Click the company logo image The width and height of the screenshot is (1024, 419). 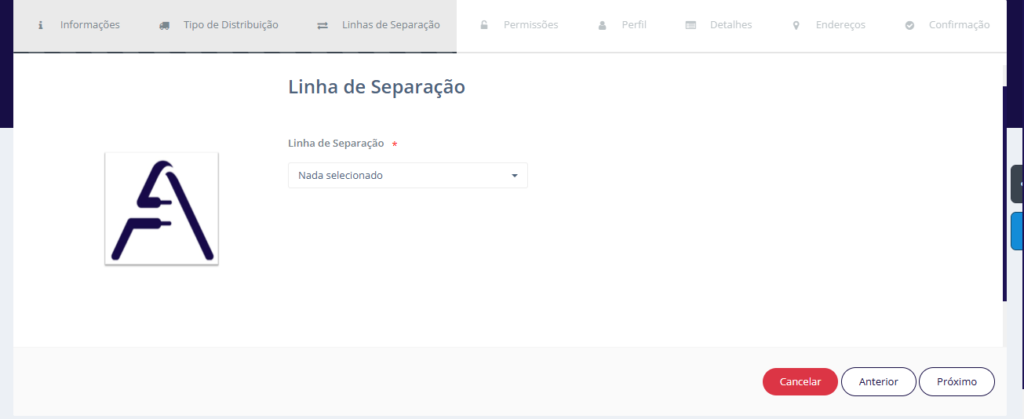[x=162, y=209]
